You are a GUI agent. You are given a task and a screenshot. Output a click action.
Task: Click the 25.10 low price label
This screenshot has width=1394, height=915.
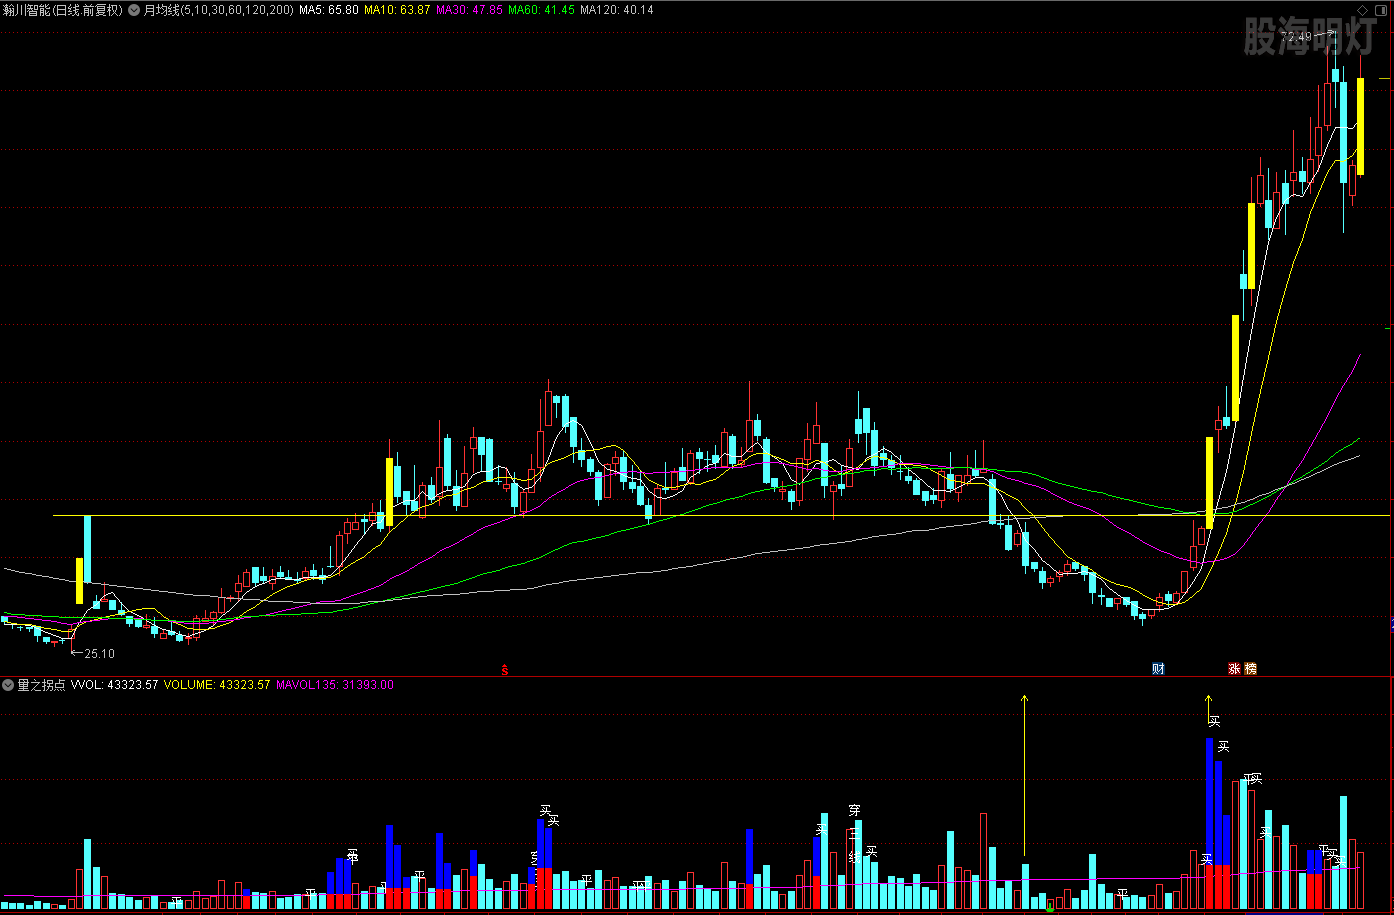click(x=98, y=654)
